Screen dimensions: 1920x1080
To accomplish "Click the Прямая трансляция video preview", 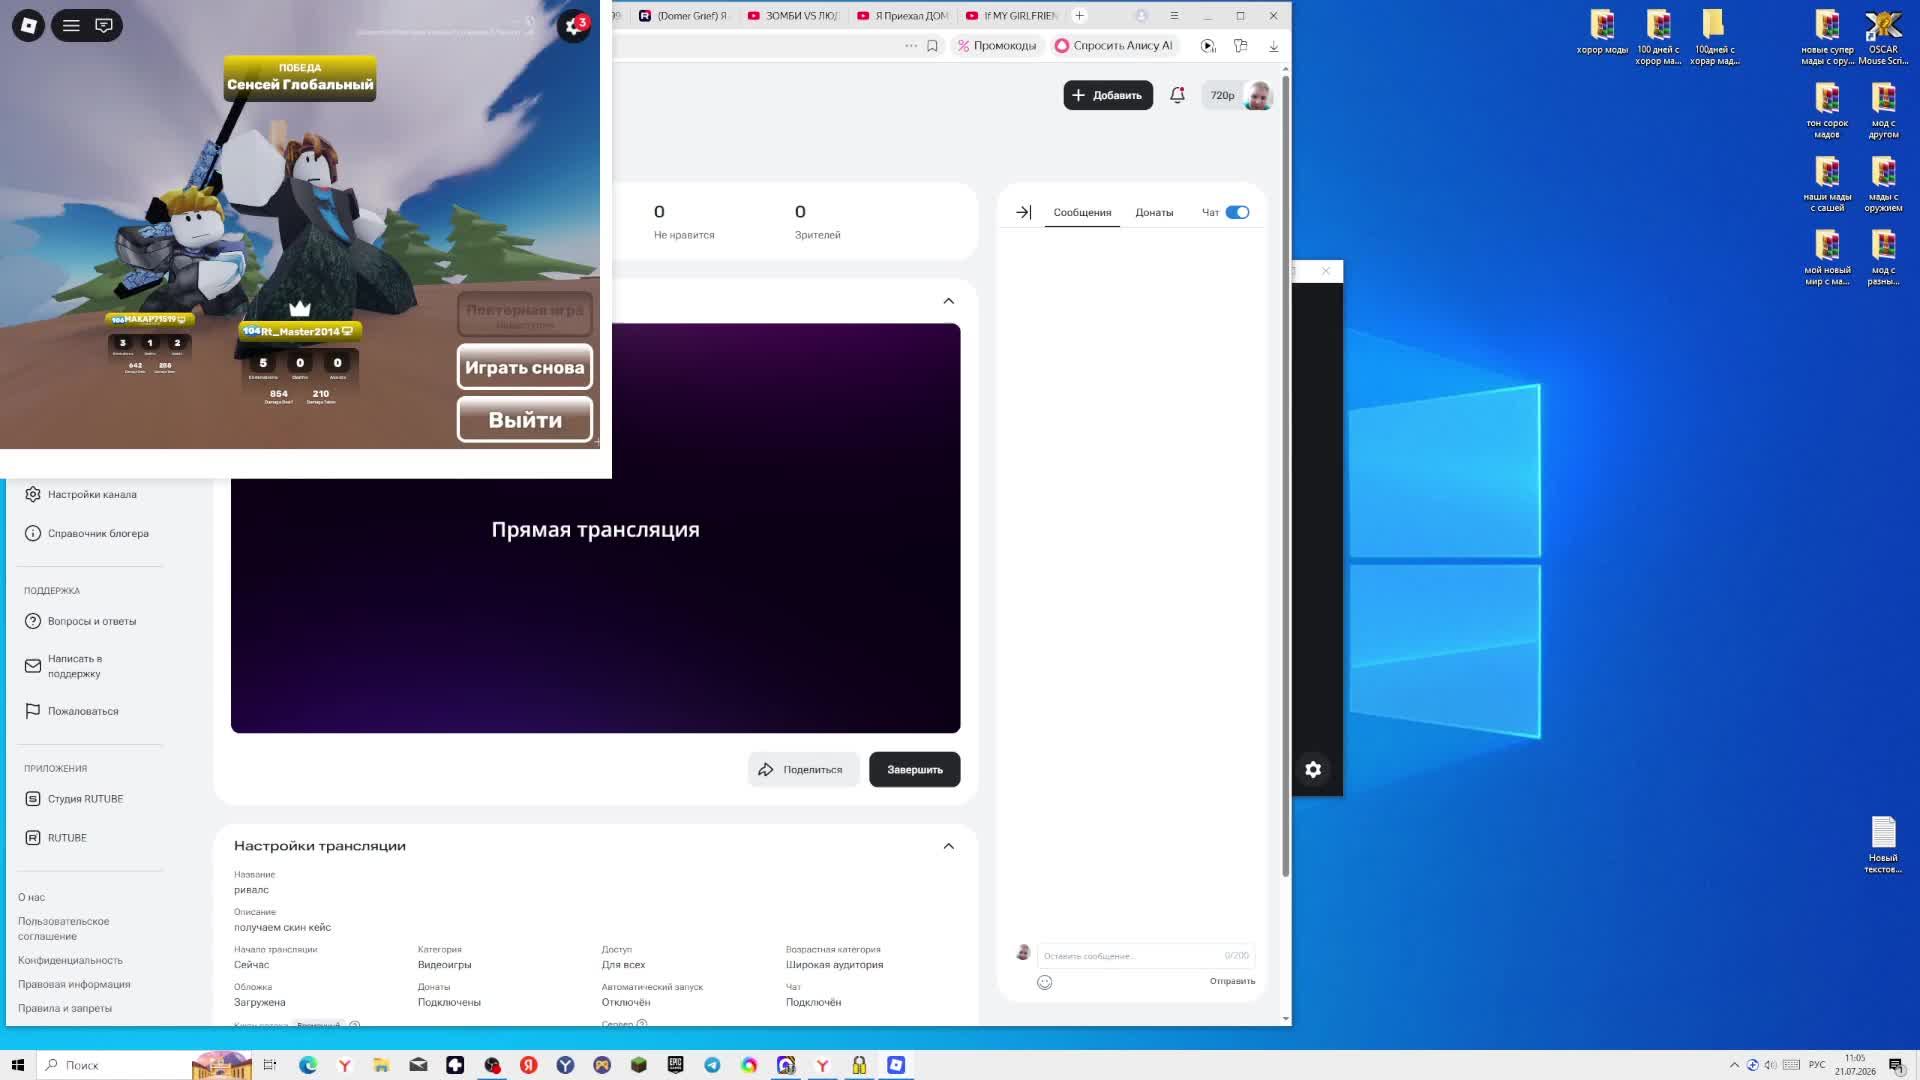I will (x=595, y=530).
